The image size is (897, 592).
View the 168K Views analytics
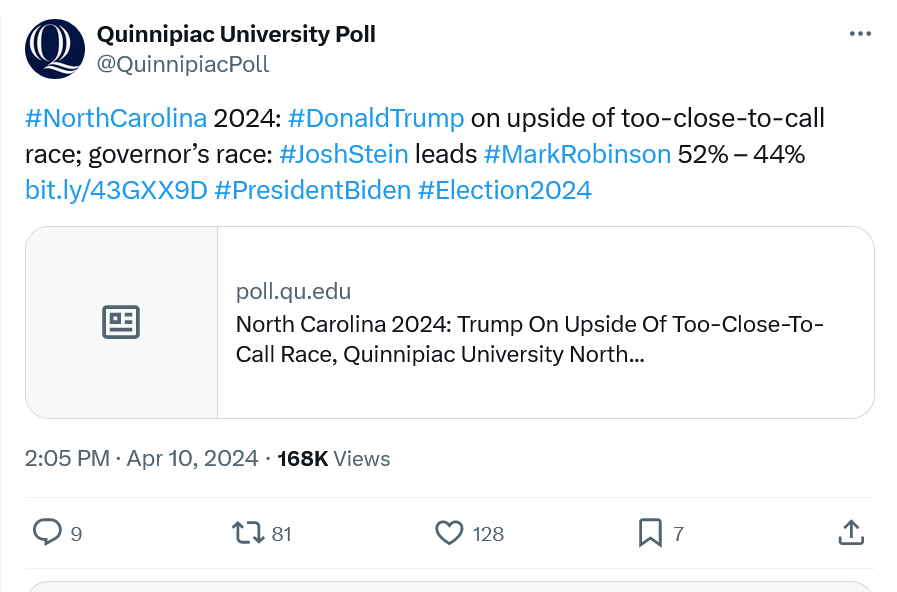pyautogui.click(x=334, y=459)
